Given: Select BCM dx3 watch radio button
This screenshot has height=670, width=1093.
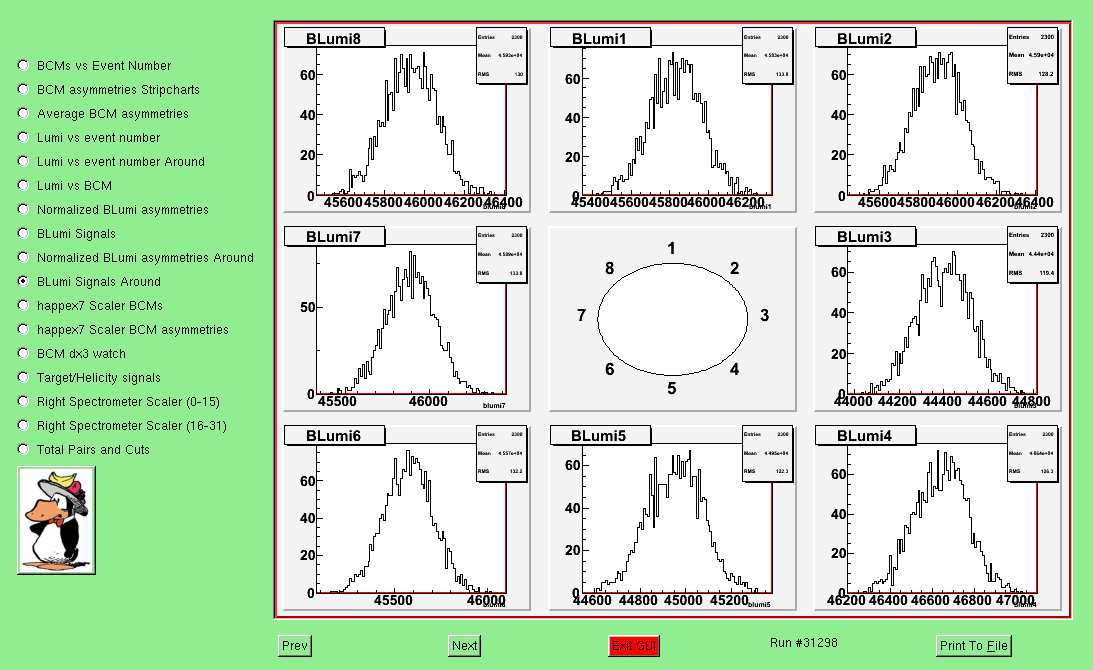Looking at the screenshot, I should click(x=23, y=353).
